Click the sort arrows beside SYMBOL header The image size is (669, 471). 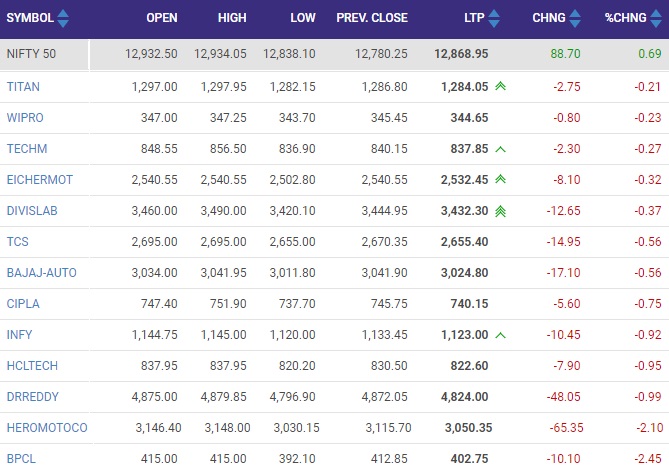tap(64, 18)
